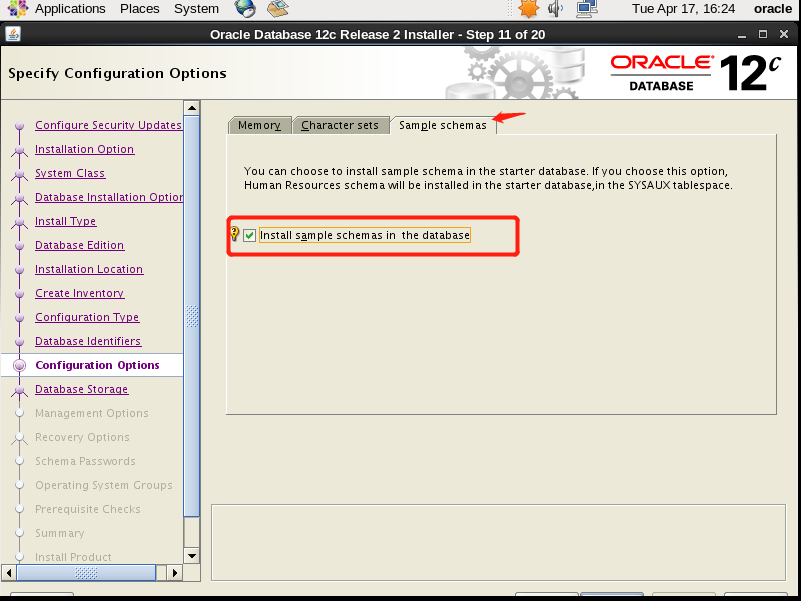801x601 pixels.
Task: Click the date and time clock
Action: click(683, 9)
